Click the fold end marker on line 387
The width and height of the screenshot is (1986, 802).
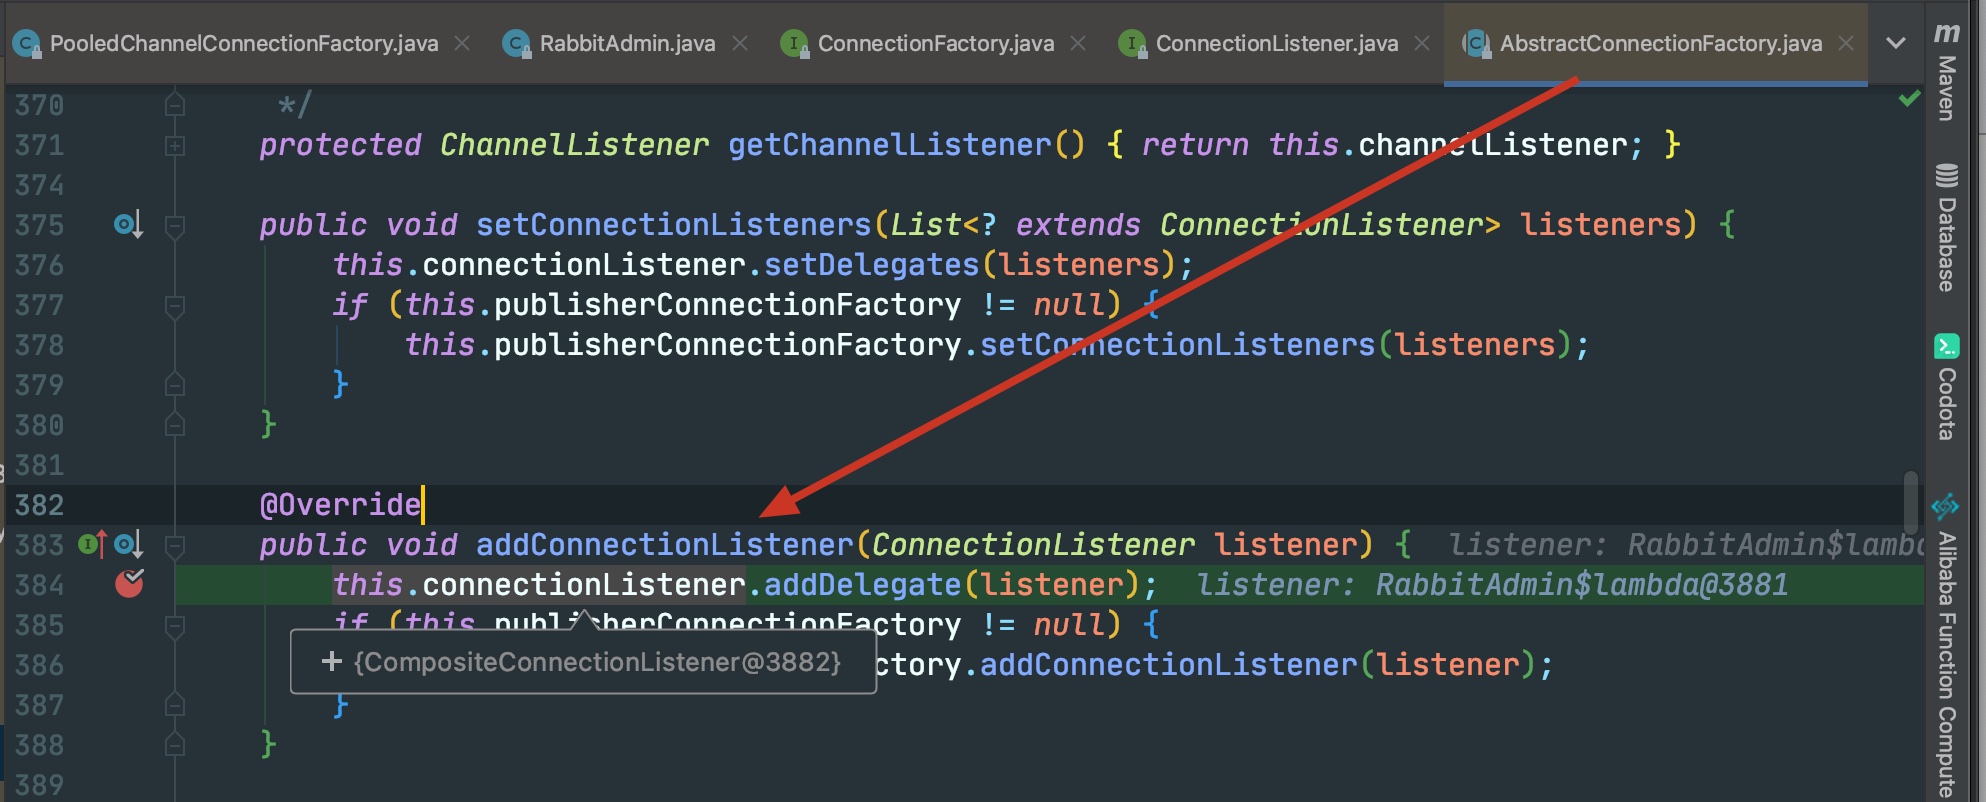pos(174,705)
